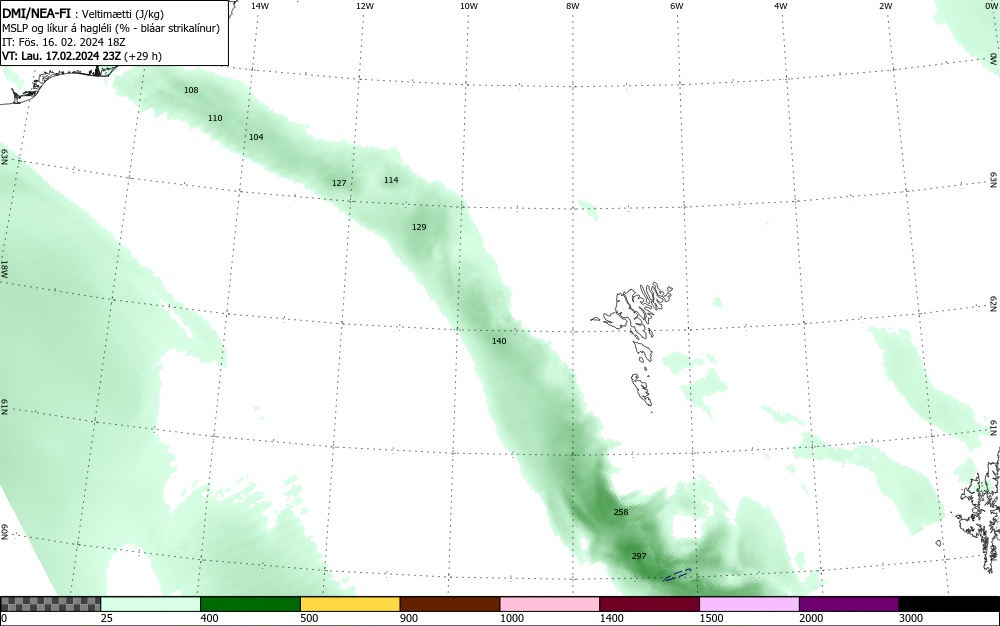1000x626 pixels.
Task: Click the 18W longitude label
Action: [4, 268]
